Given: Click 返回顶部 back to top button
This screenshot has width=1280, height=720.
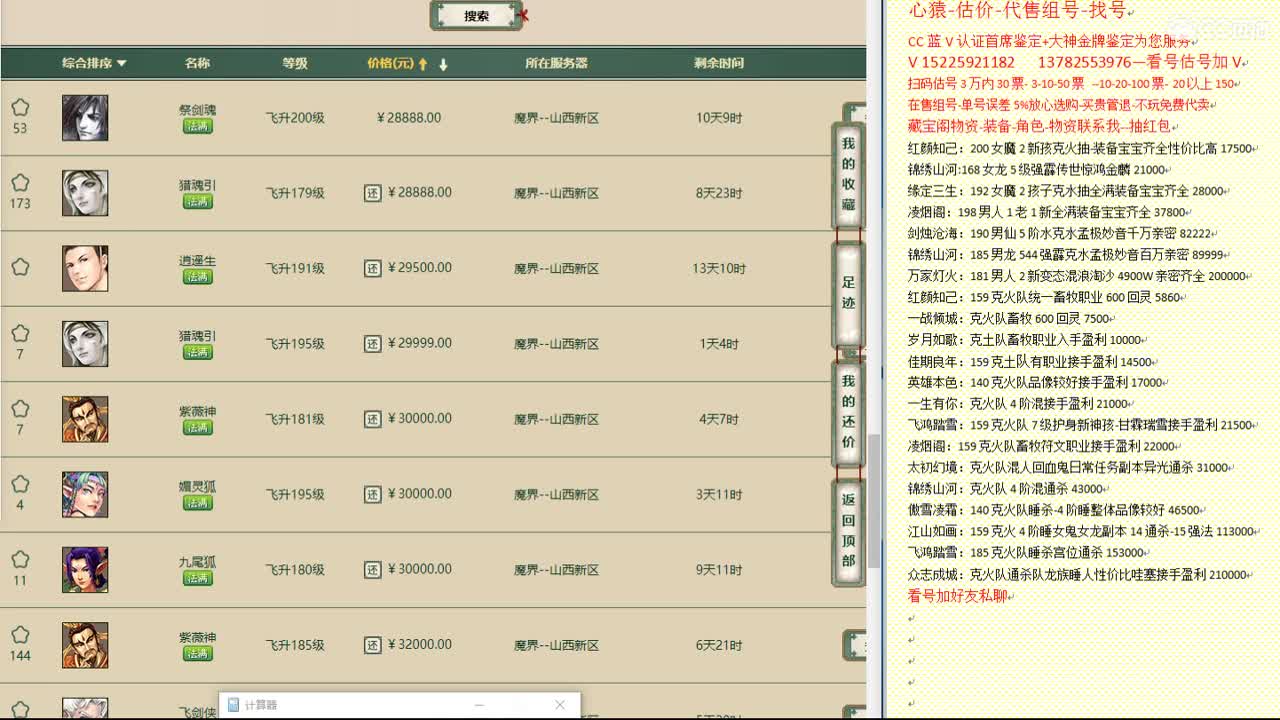Looking at the screenshot, I should point(848,530).
